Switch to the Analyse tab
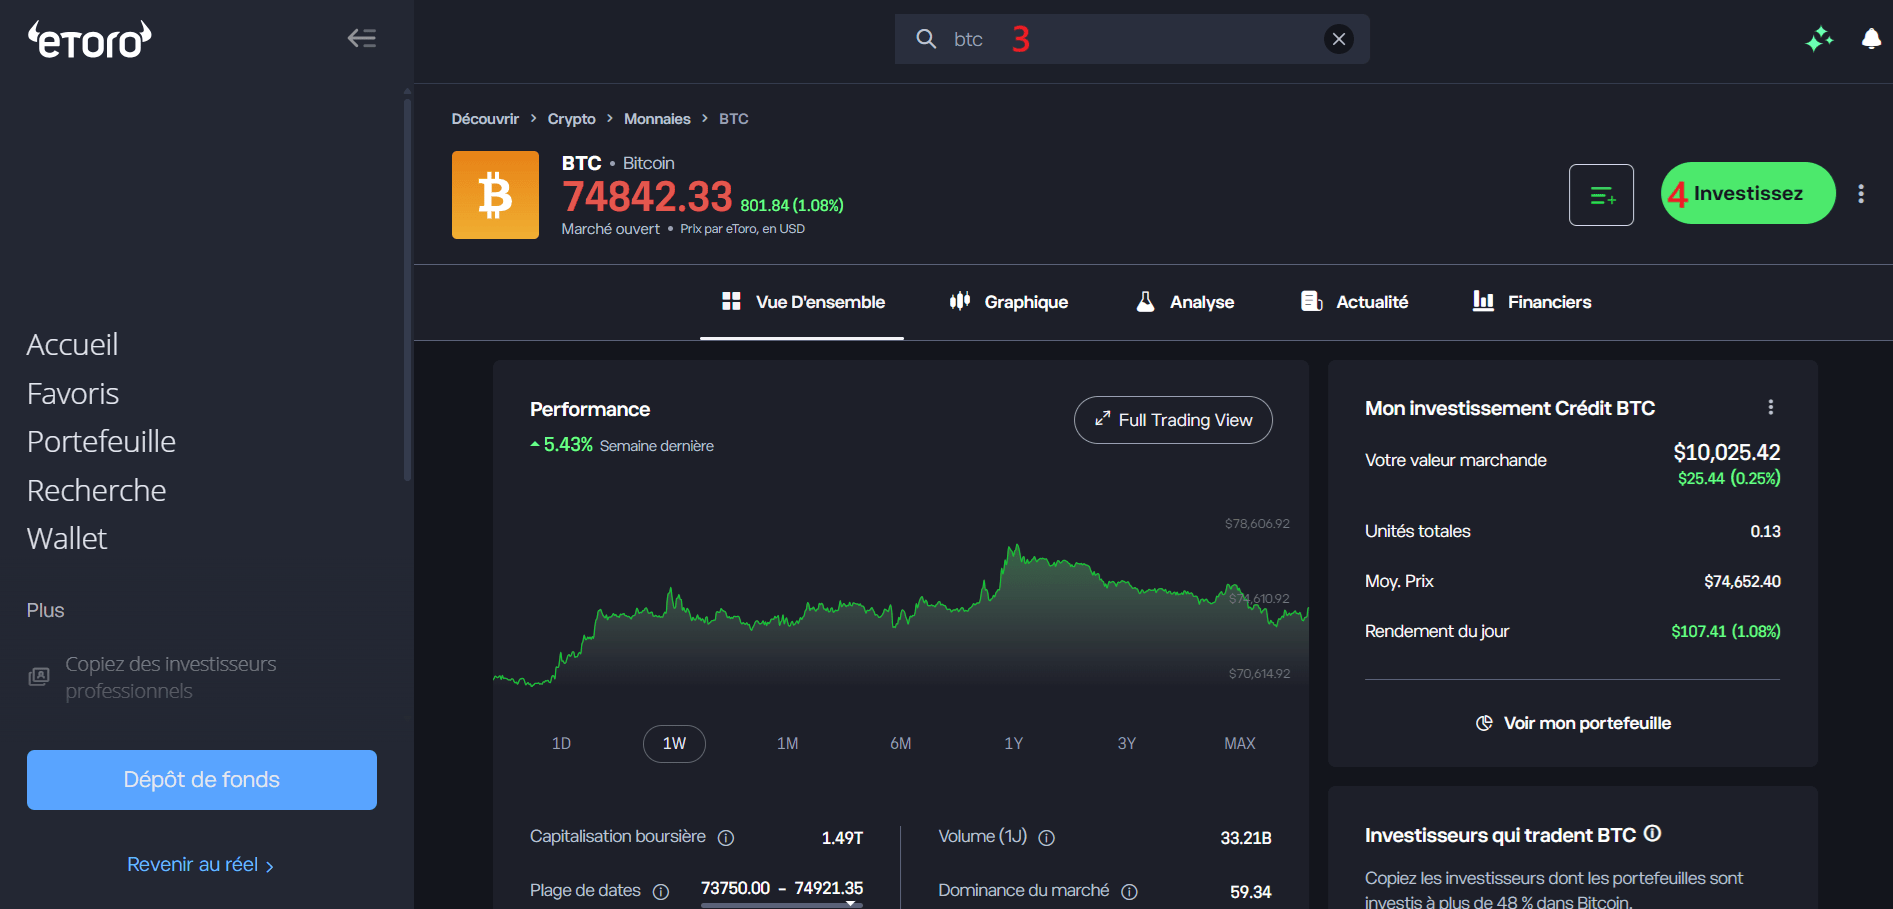The width and height of the screenshot is (1893, 909). (x=1185, y=302)
